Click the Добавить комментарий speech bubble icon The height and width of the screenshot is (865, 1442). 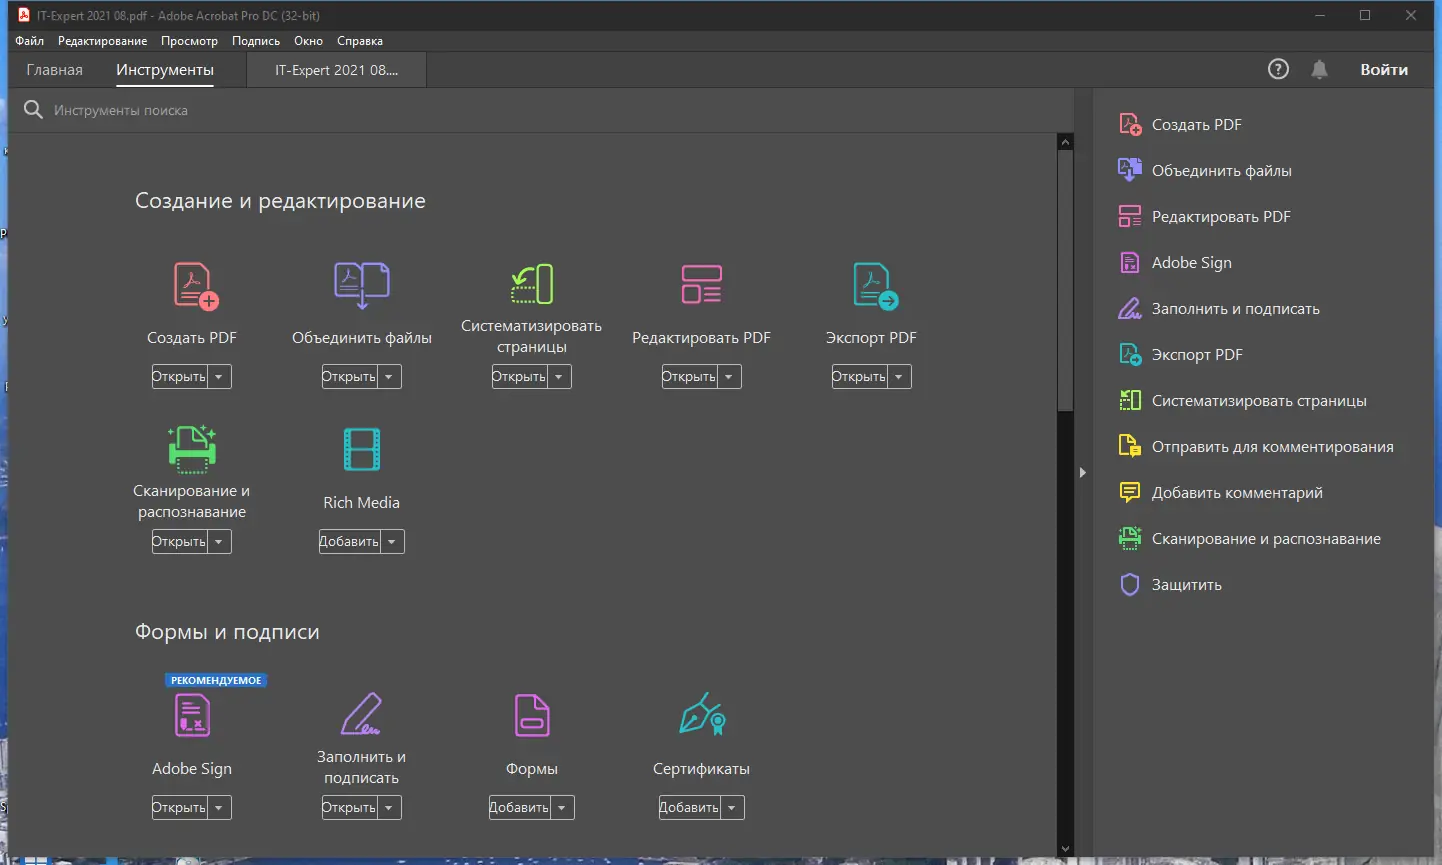coord(1130,493)
